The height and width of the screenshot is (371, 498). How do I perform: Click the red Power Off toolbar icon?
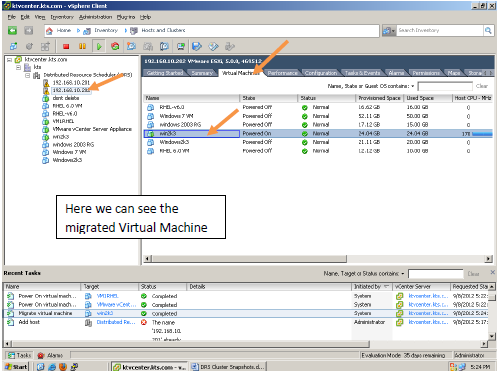[66, 46]
